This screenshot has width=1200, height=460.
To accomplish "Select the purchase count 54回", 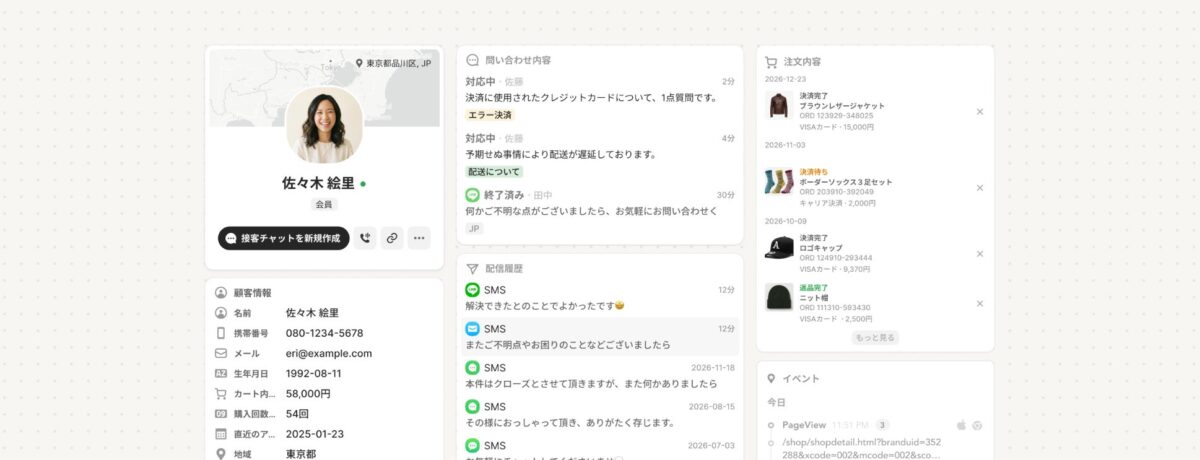I will click(297, 413).
